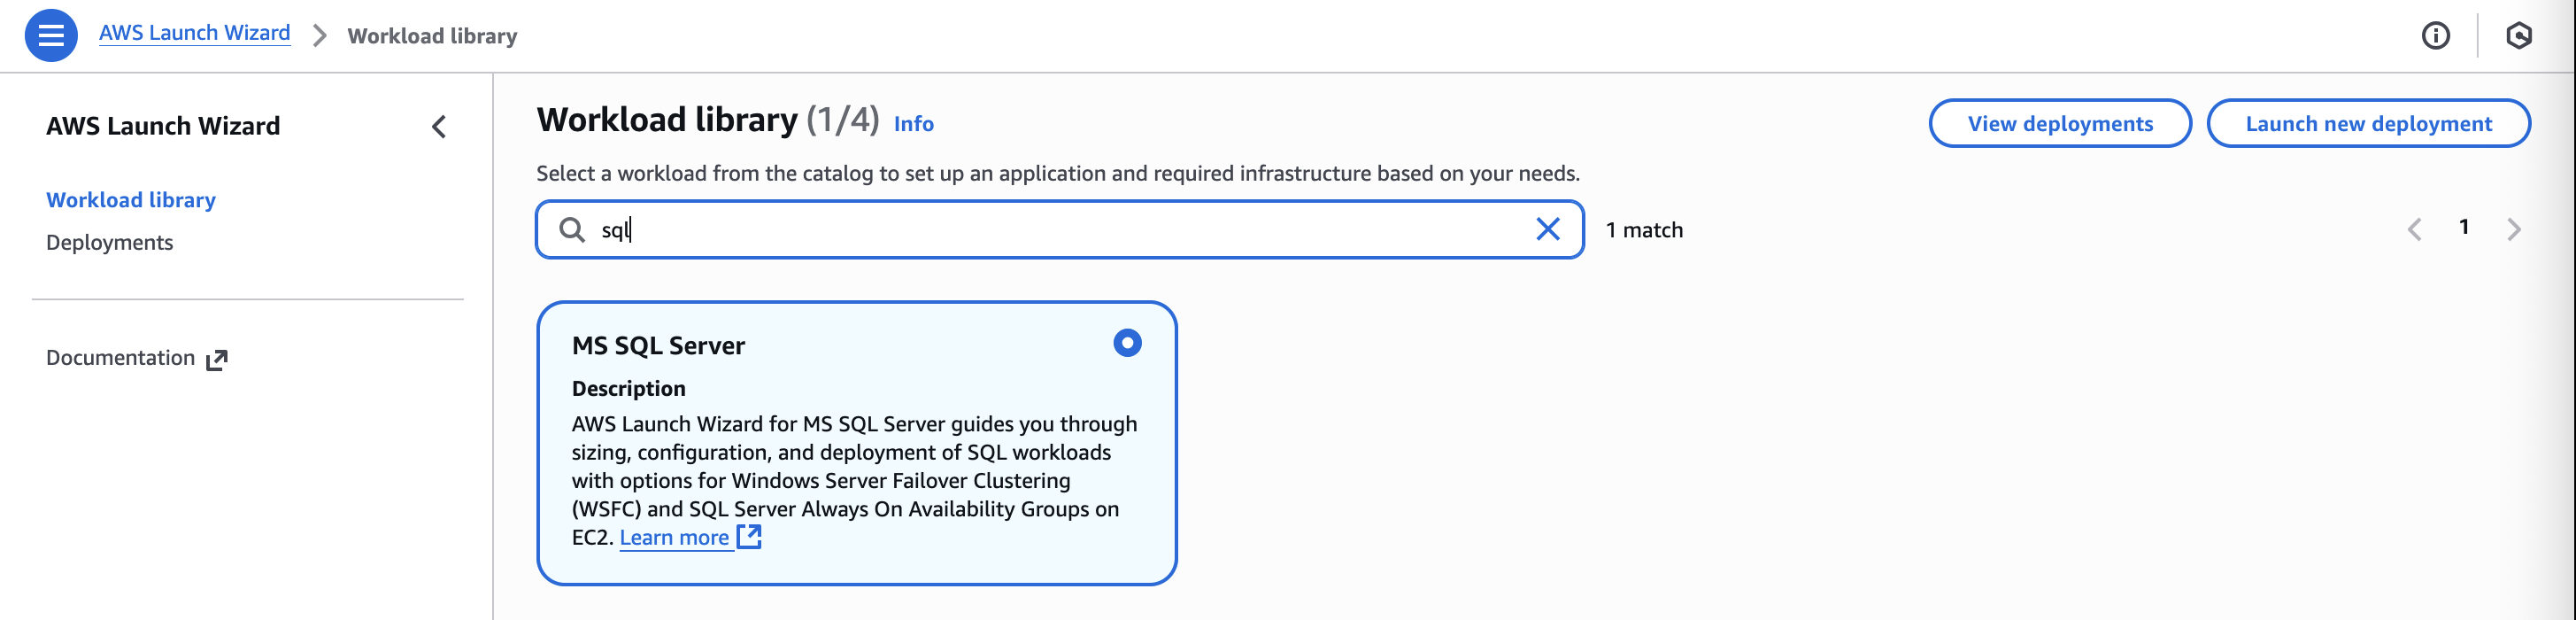Image resolution: width=2576 pixels, height=620 pixels.
Task: Click the Info link beside Workload library
Action: coord(913,124)
